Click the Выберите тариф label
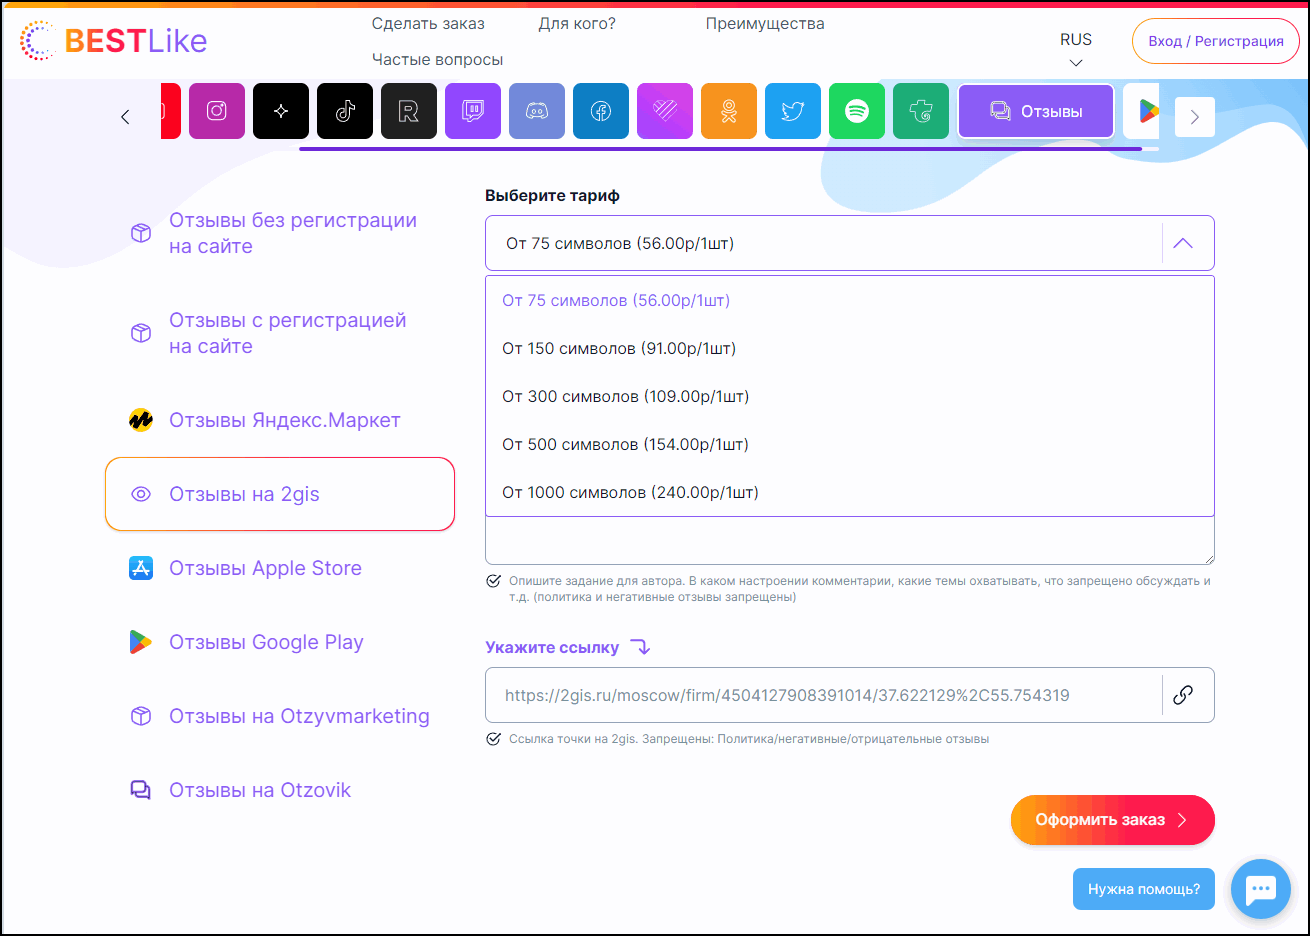1310x936 pixels. (x=552, y=195)
